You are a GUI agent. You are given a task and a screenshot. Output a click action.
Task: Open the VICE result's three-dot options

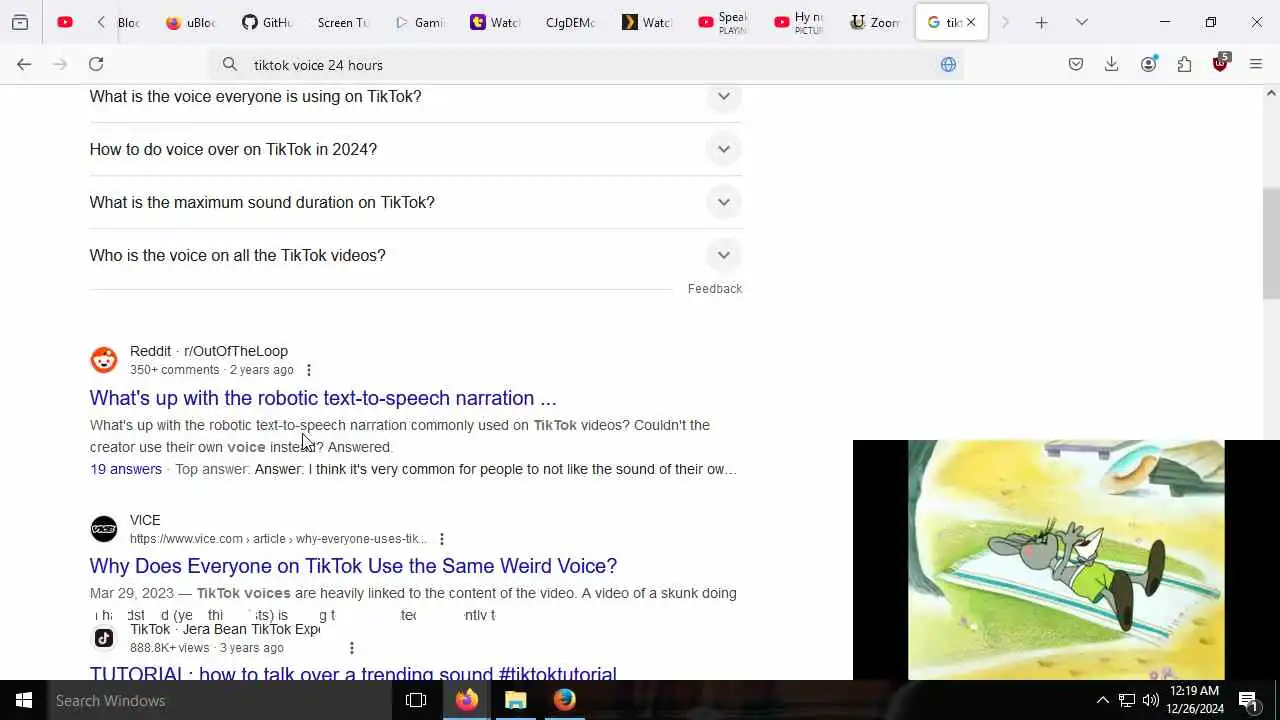441,539
